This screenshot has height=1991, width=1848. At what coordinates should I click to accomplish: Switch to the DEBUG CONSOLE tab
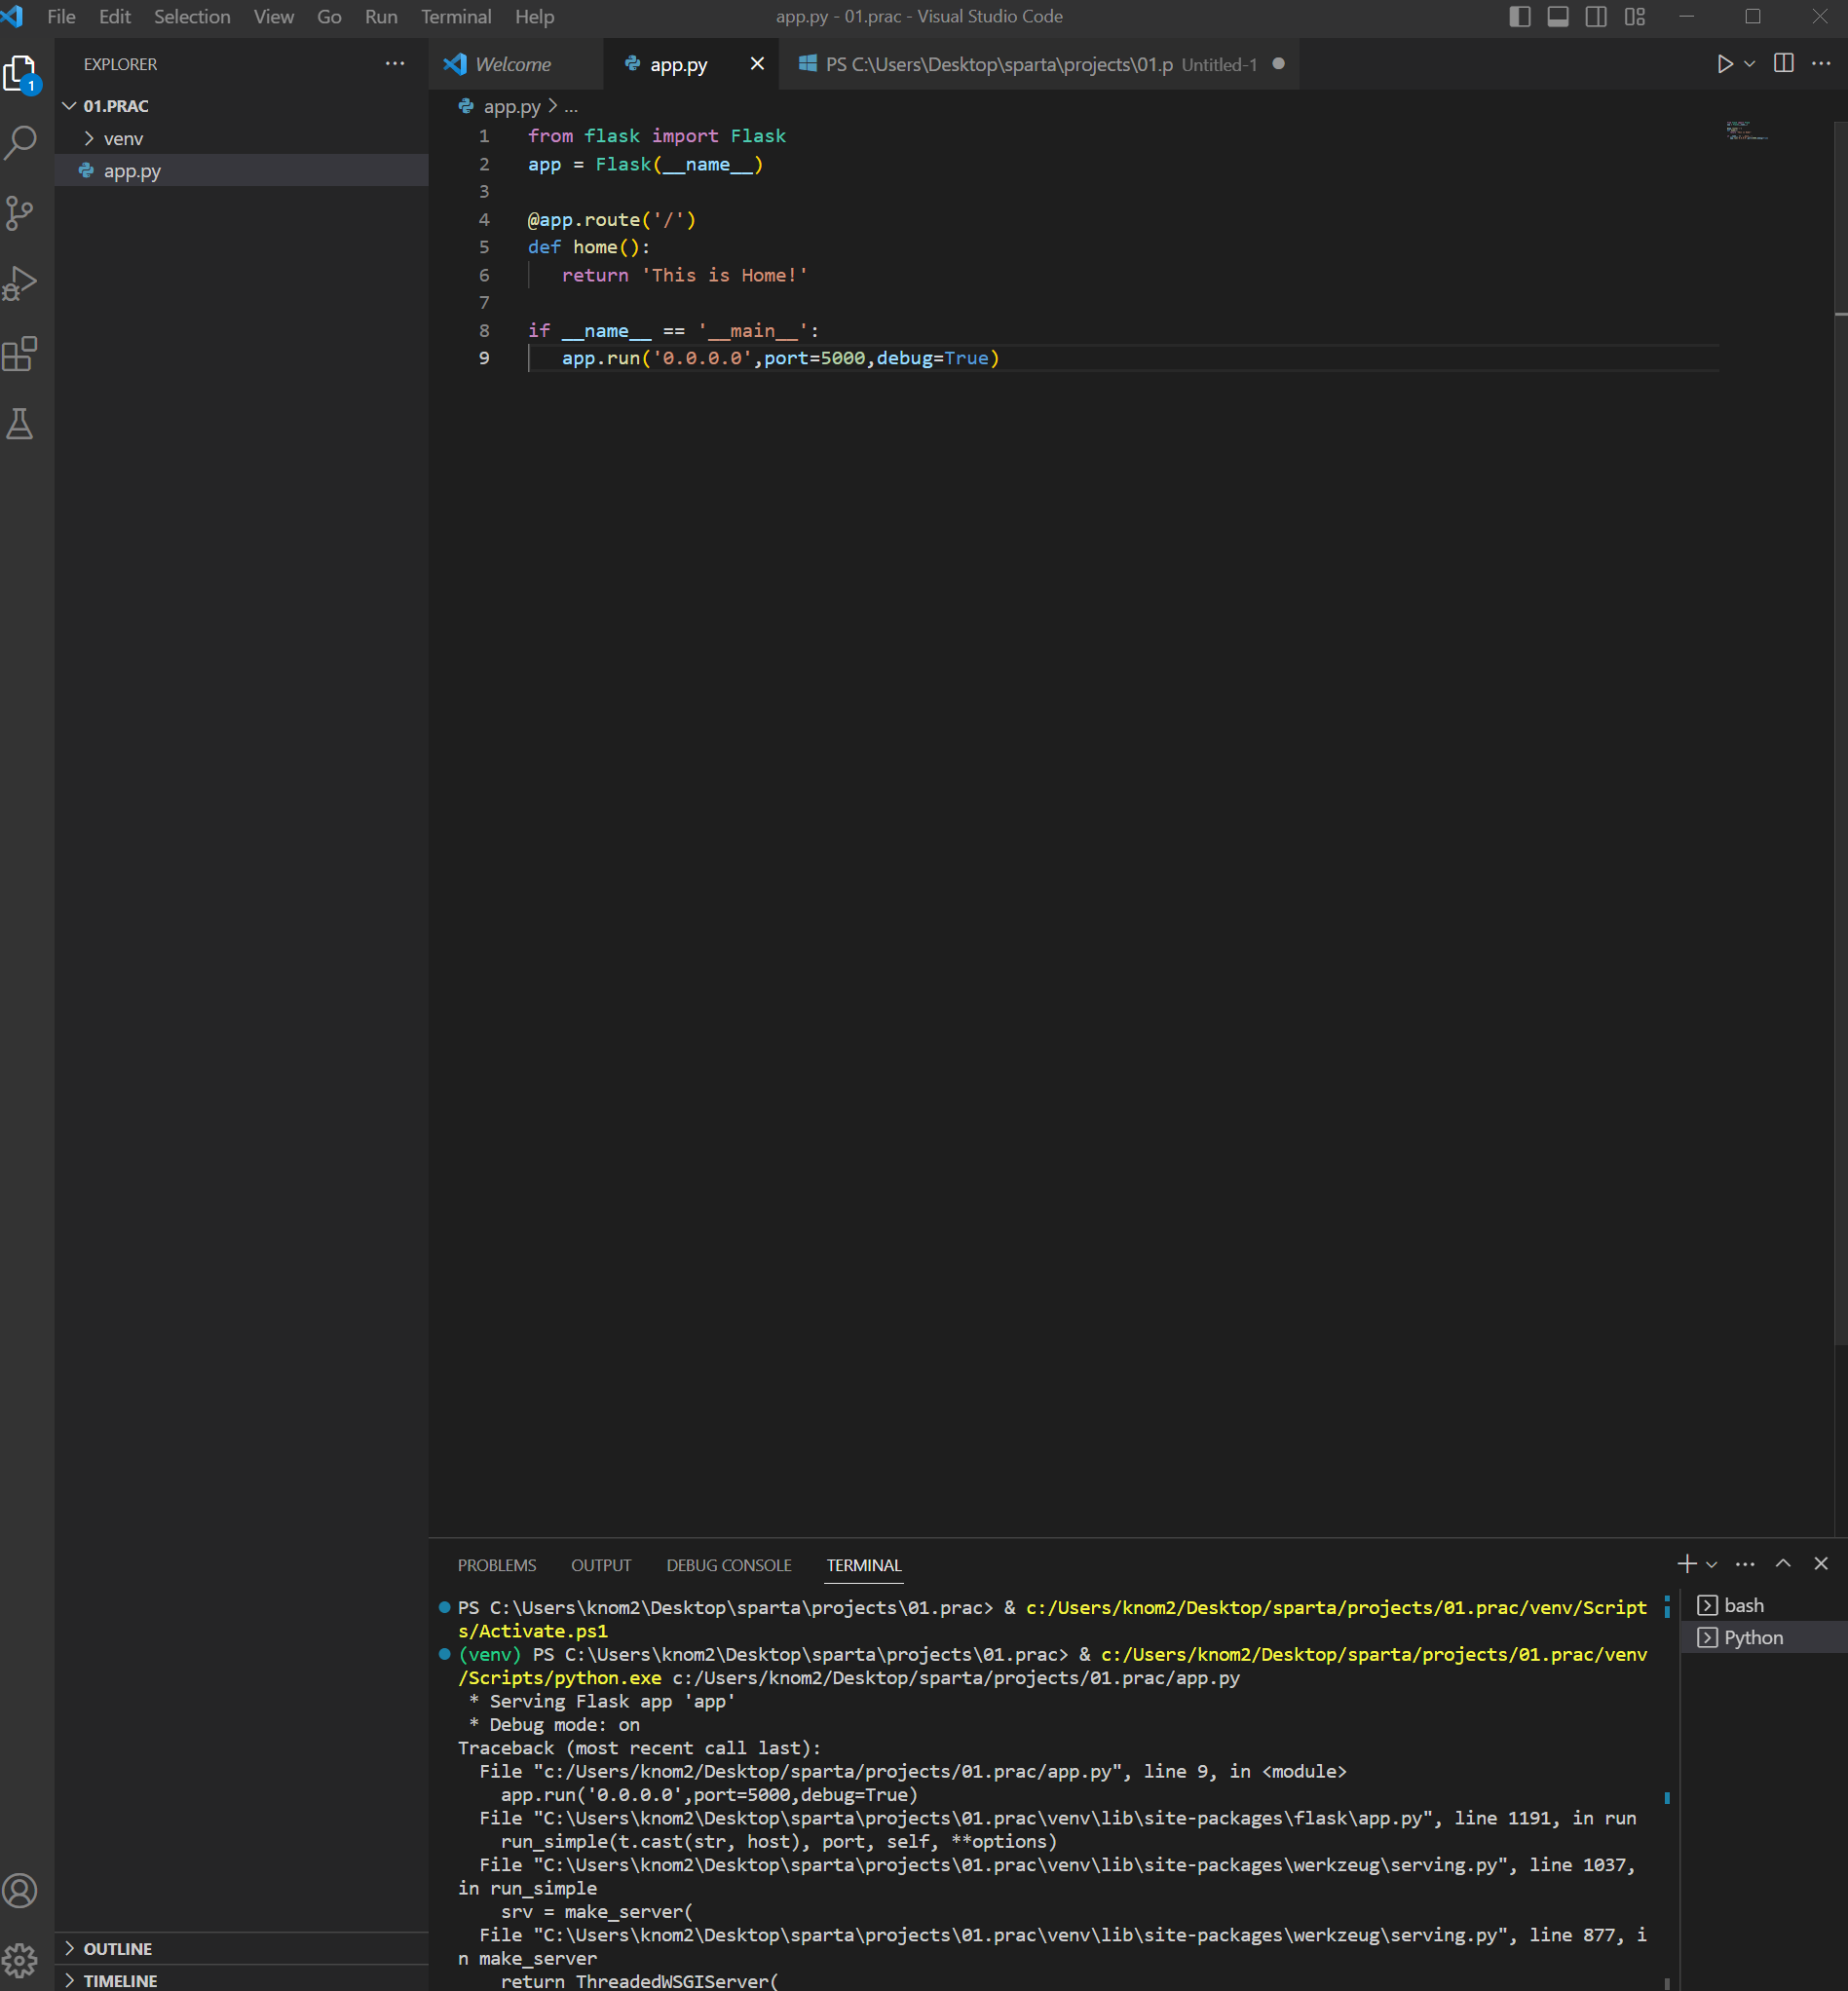[x=729, y=1565]
